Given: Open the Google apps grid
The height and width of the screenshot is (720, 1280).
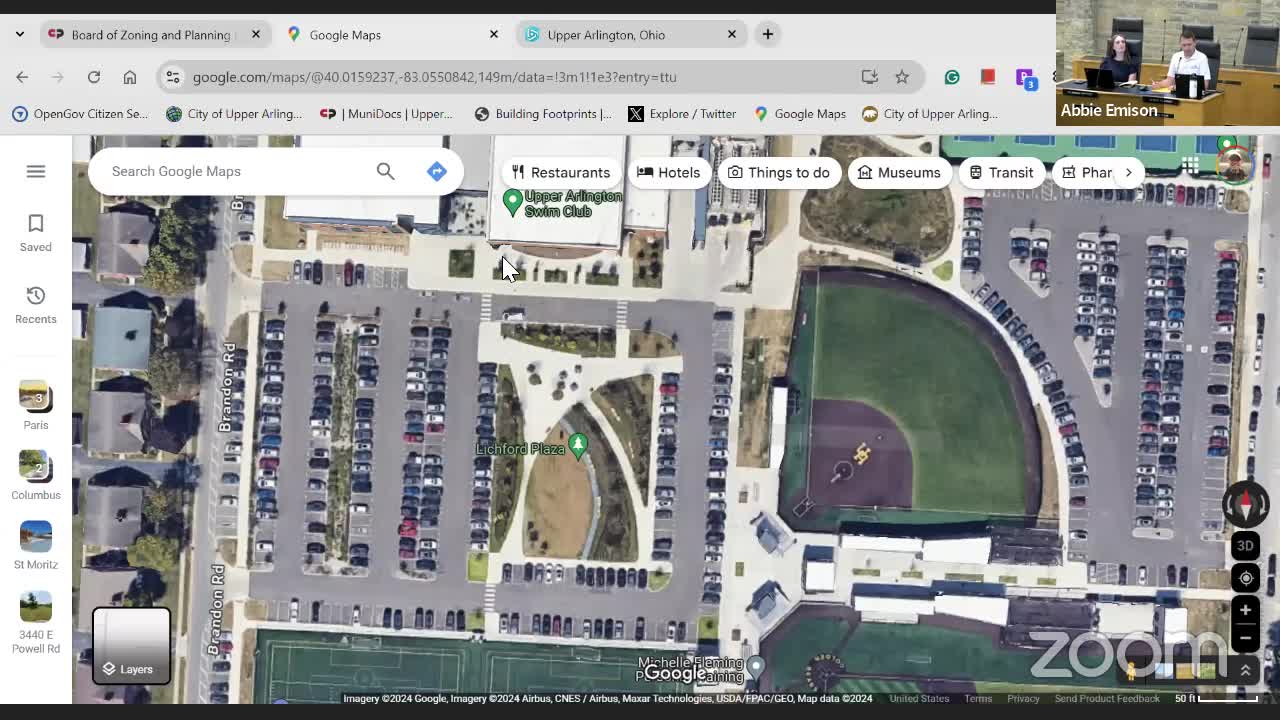Looking at the screenshot, I should [x=1190, y=165].
